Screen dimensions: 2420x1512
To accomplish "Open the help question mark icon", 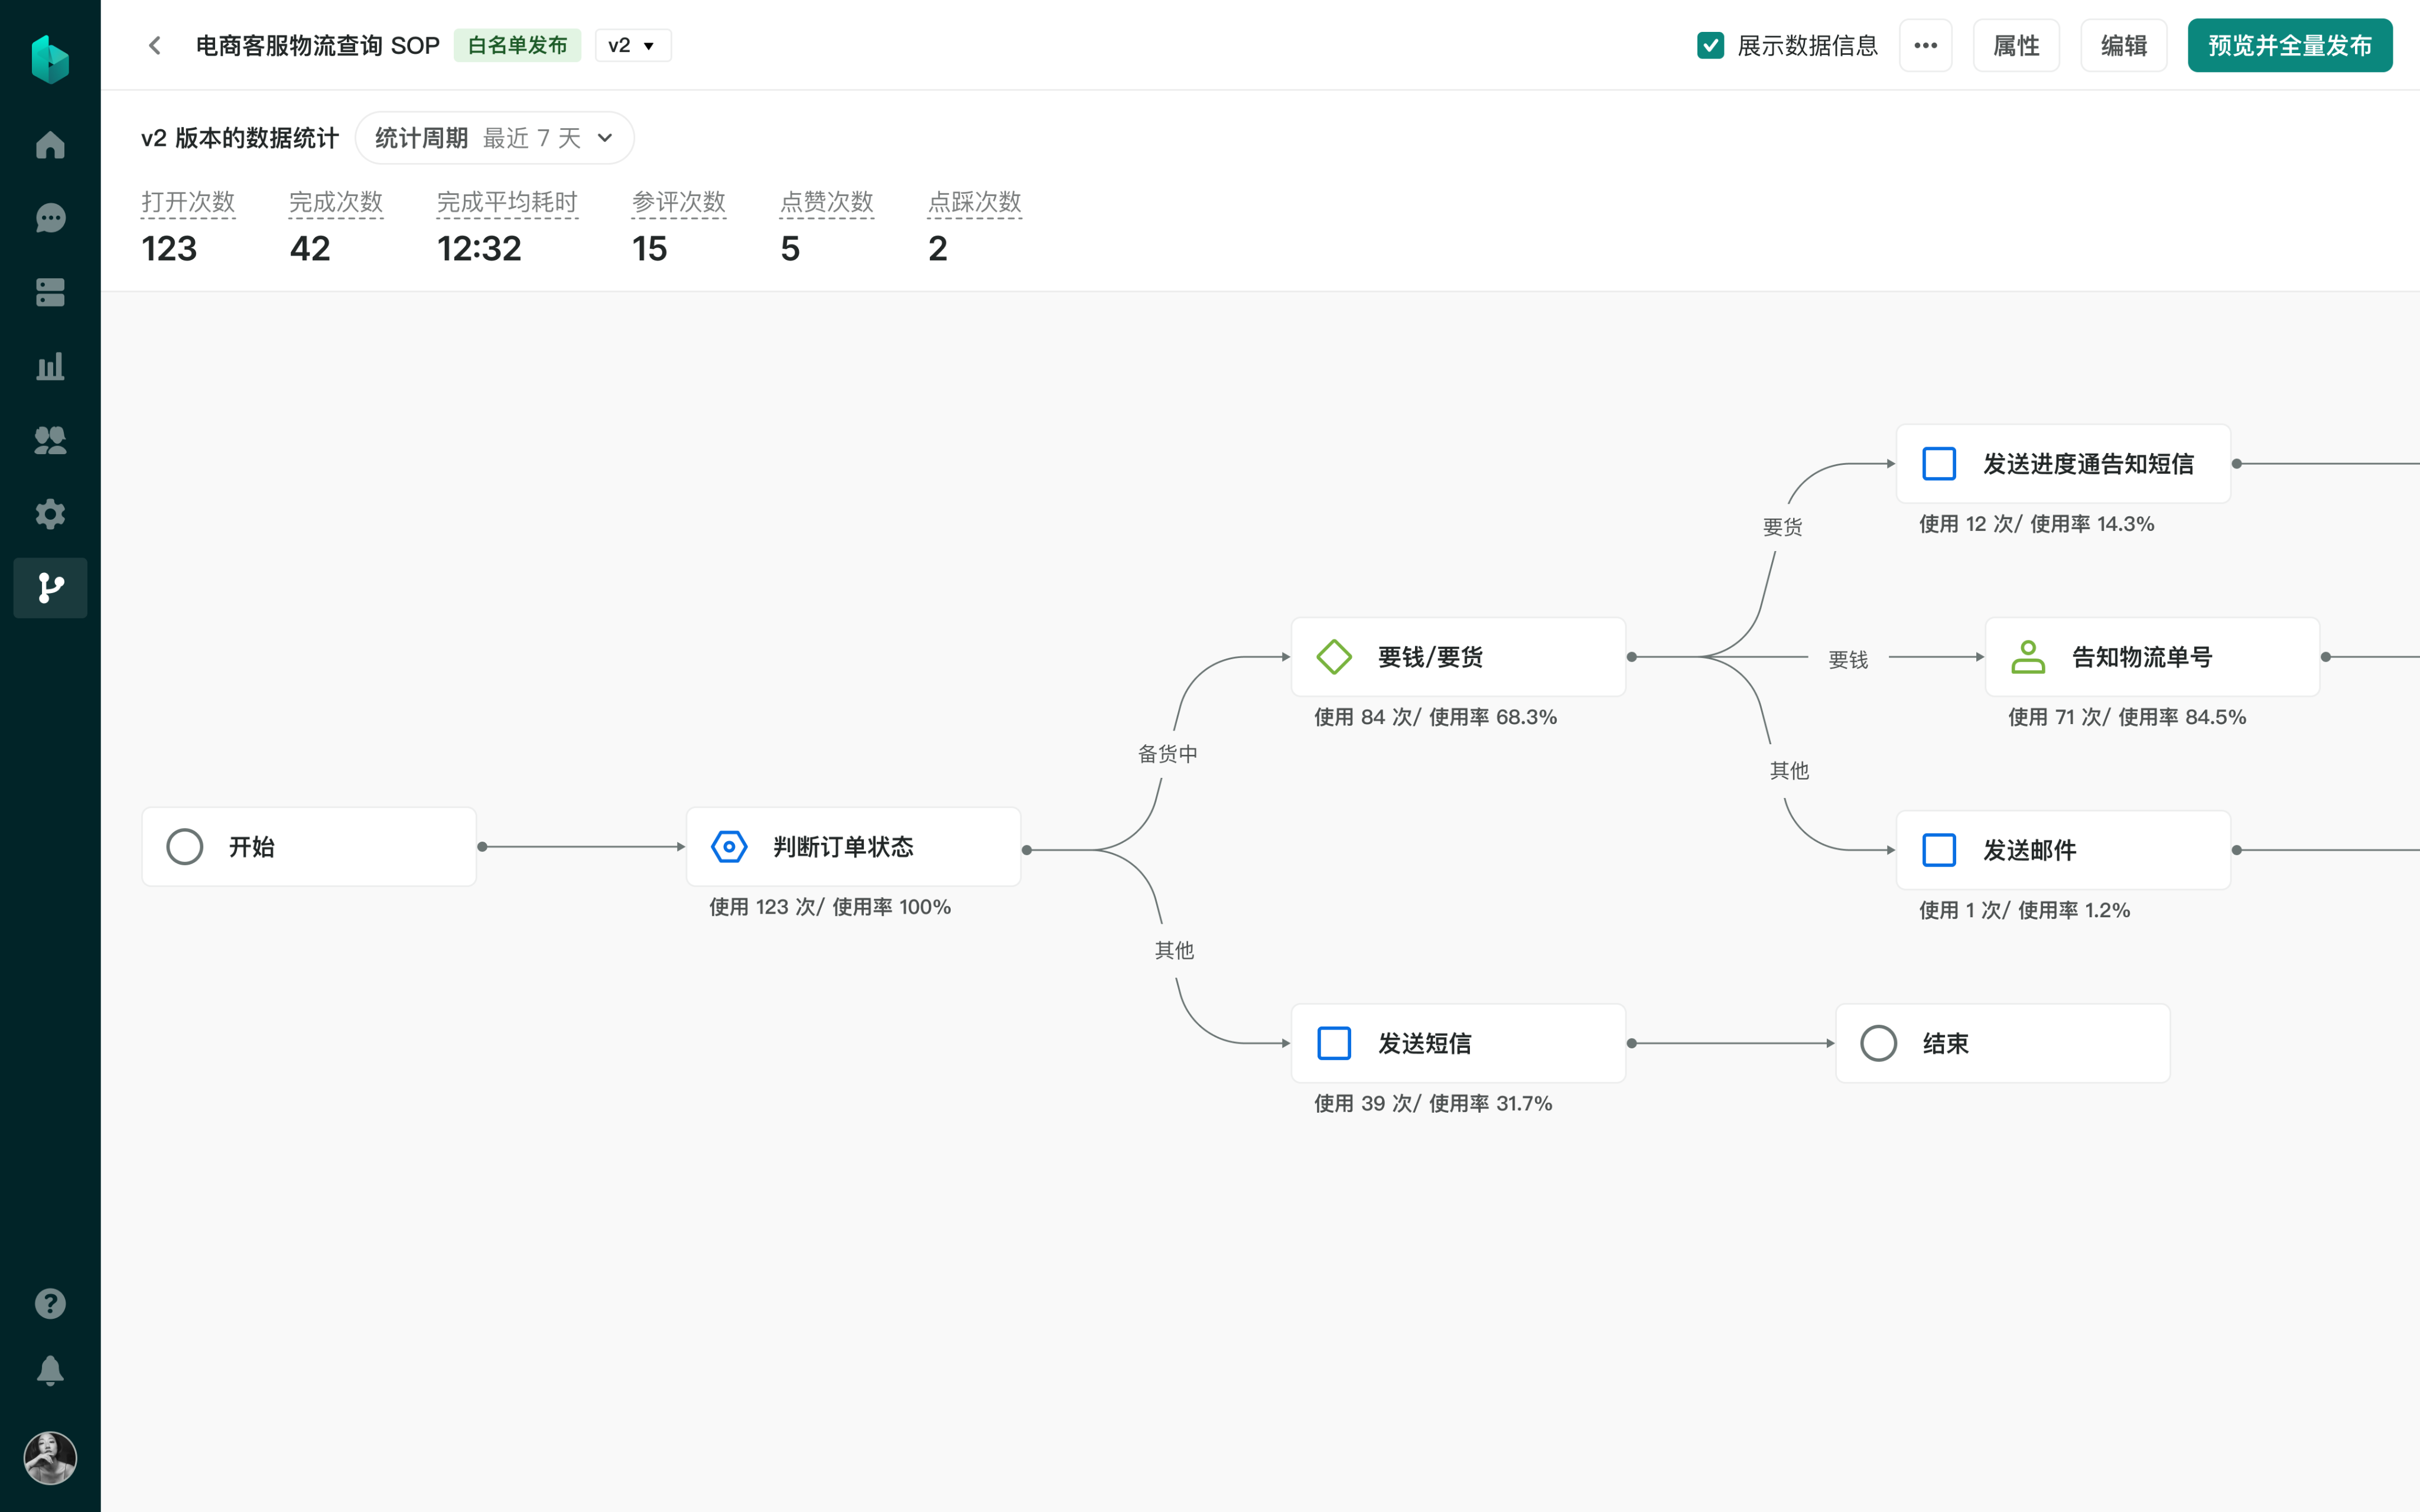I will (50, 1303).
